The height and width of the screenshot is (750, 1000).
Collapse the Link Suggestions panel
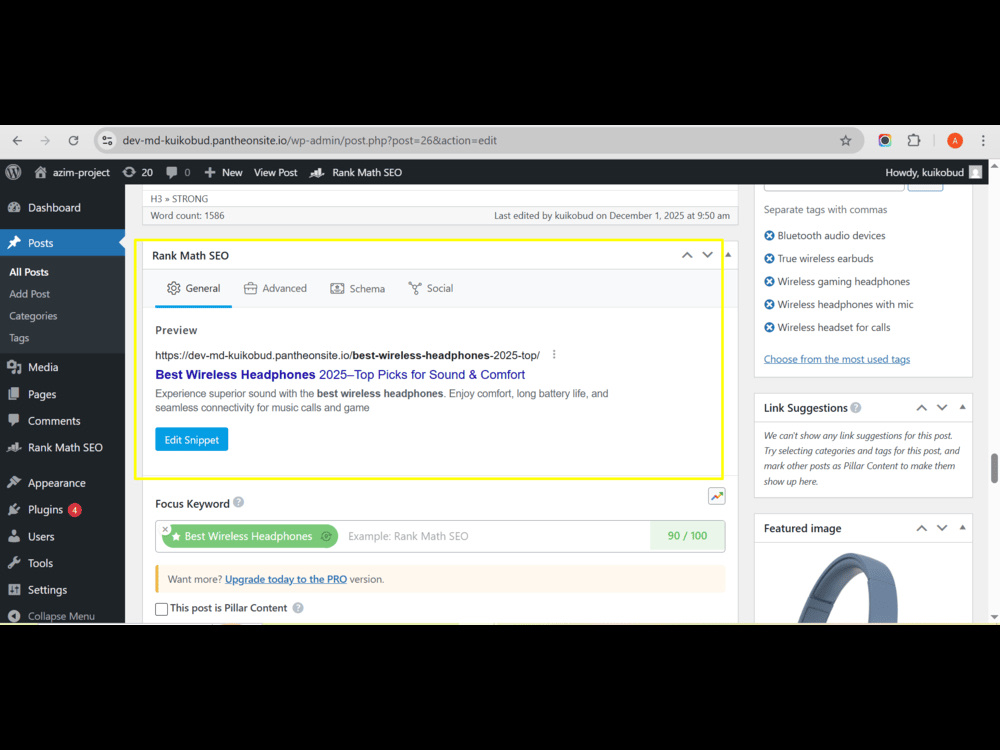click(x=962, y=408)
